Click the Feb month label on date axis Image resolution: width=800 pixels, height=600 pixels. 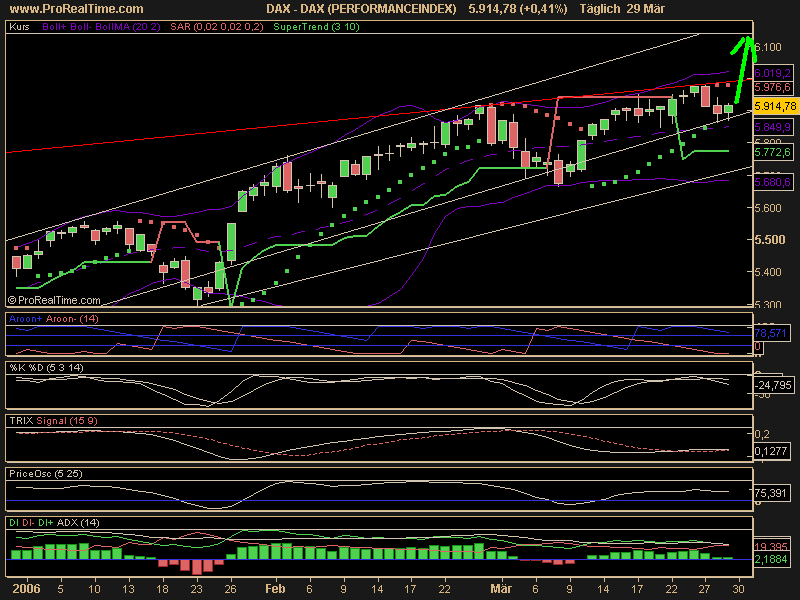[x=276, y=589]
